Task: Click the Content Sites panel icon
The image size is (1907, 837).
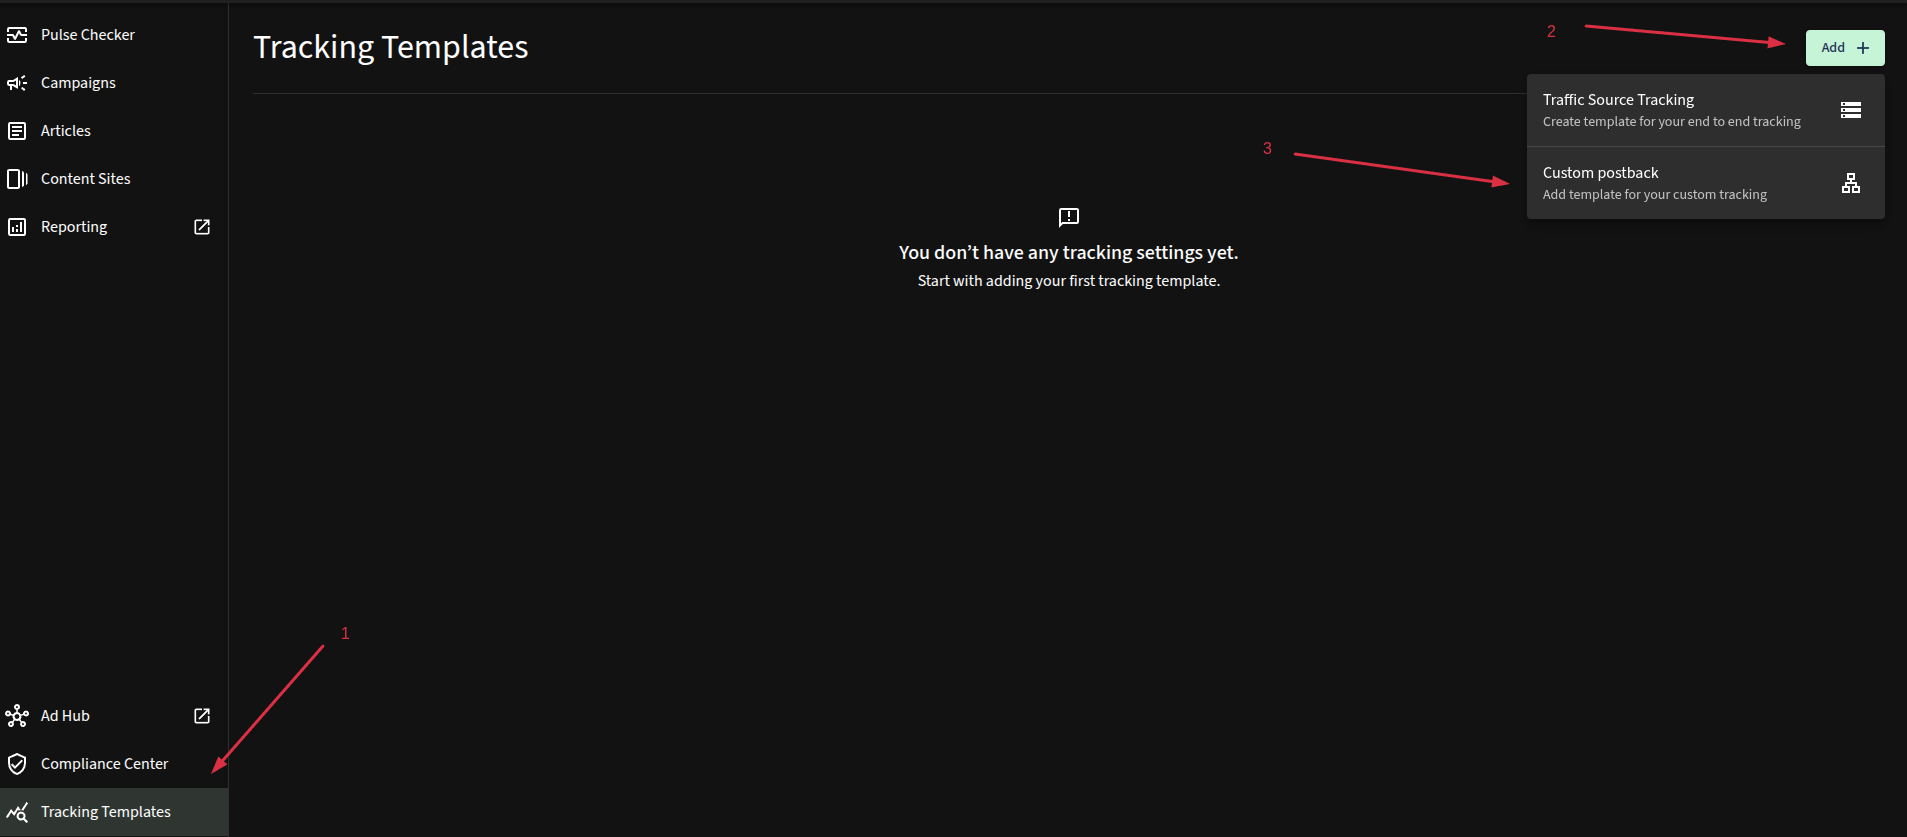Action: click(17, 179)
